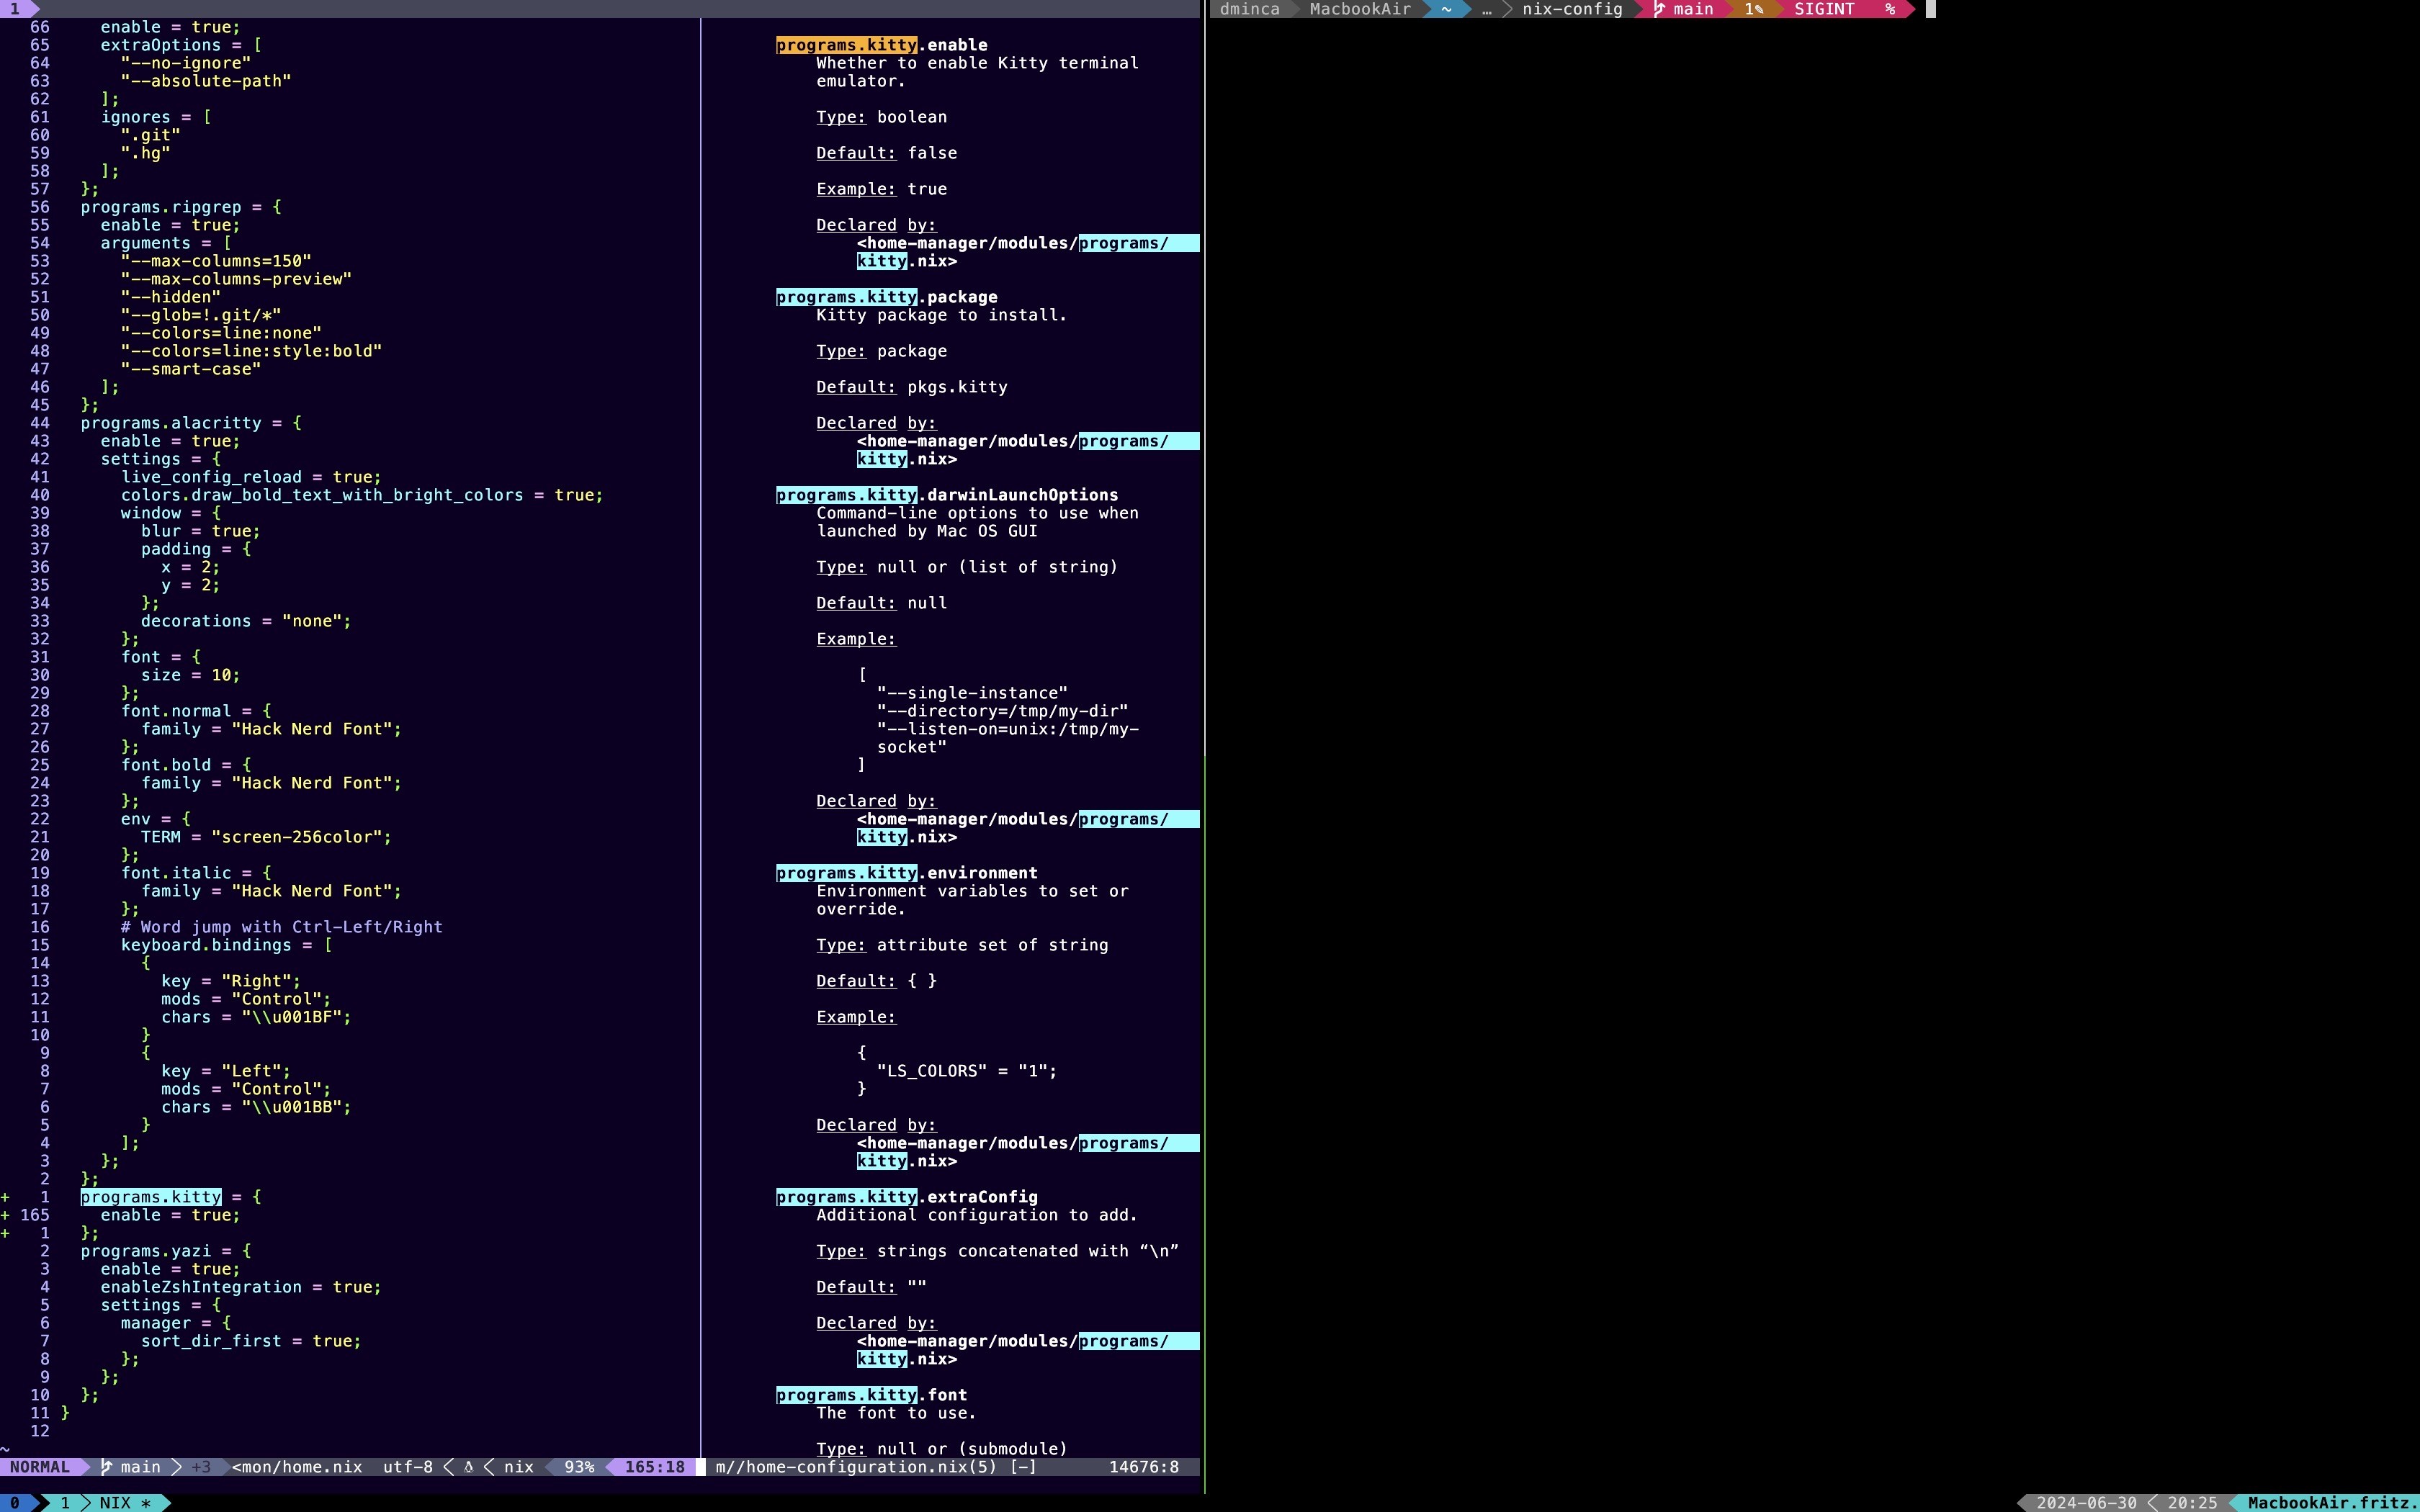Image resolution: width=2420 pixels, height=1512 pixels.
Task: Click 'dminca' user segment in prompt
Action: (1249, 9)
